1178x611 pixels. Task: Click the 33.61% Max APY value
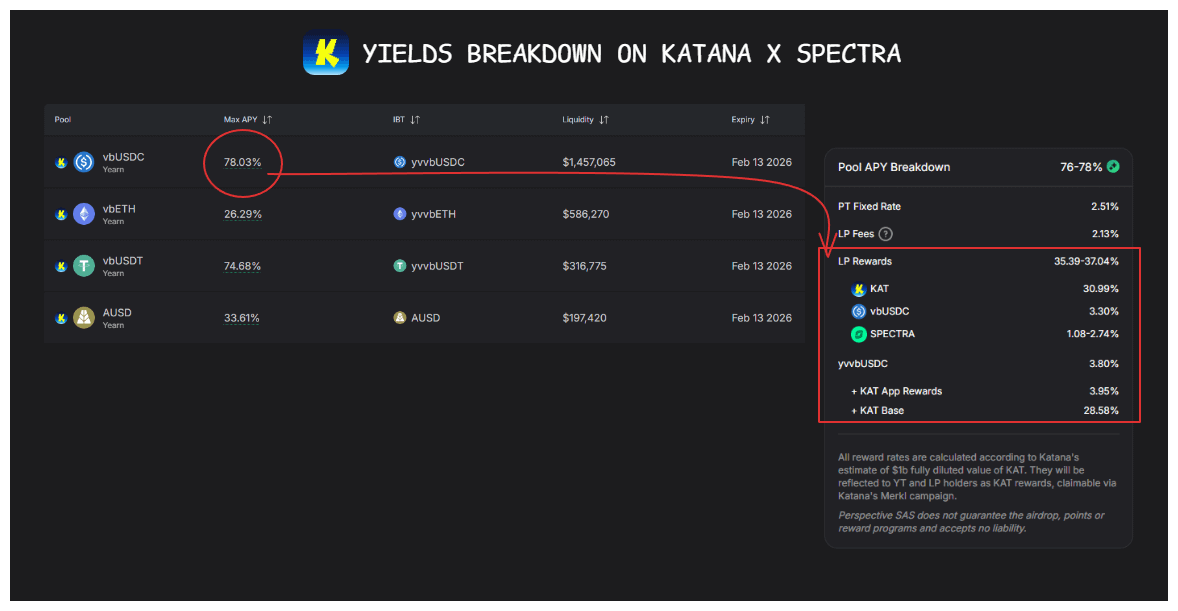pos(242,318)
